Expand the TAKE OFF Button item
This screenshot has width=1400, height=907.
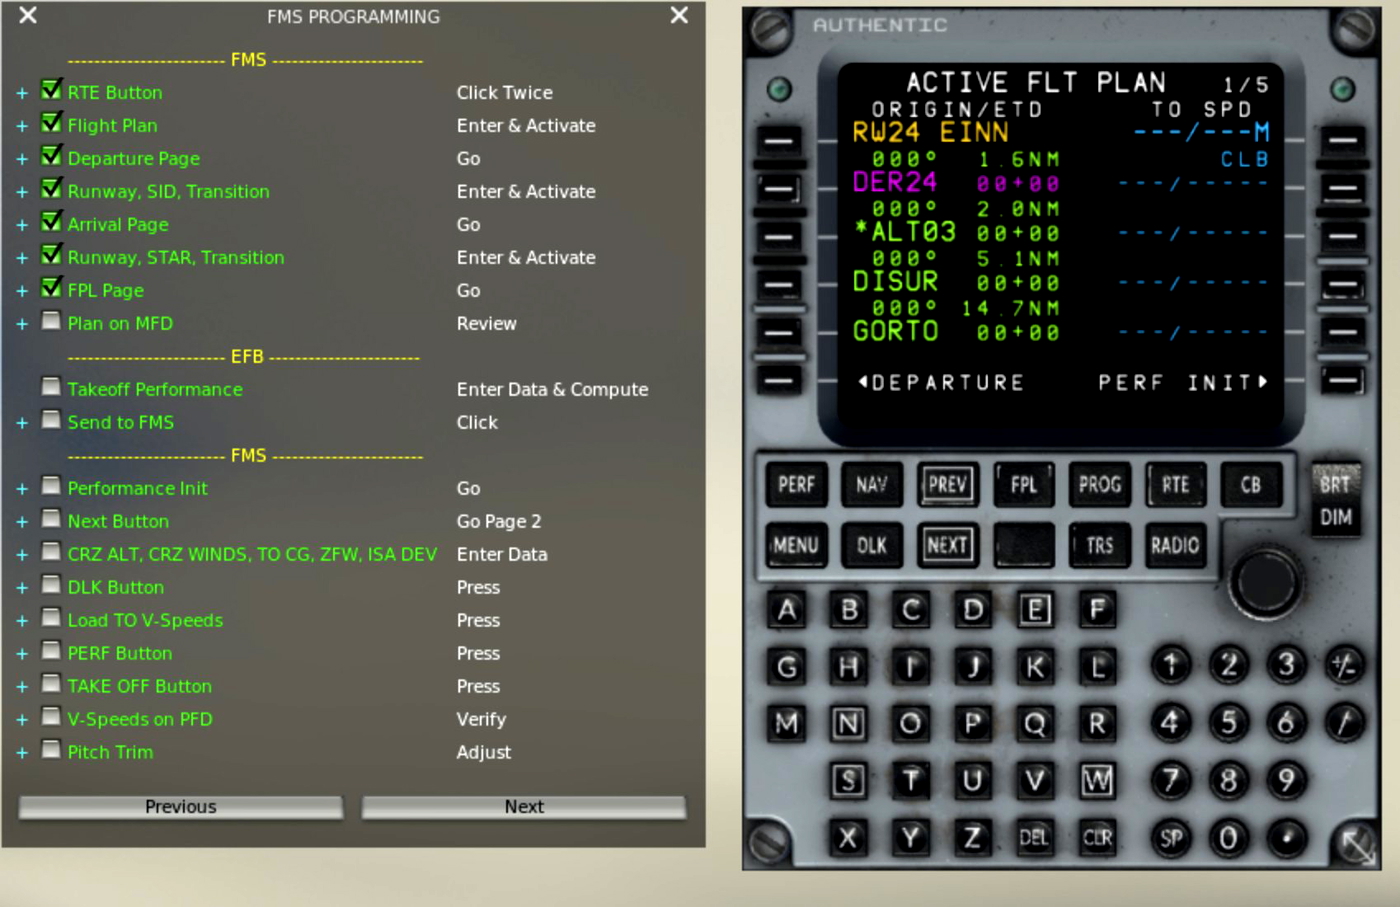(22, 687)
